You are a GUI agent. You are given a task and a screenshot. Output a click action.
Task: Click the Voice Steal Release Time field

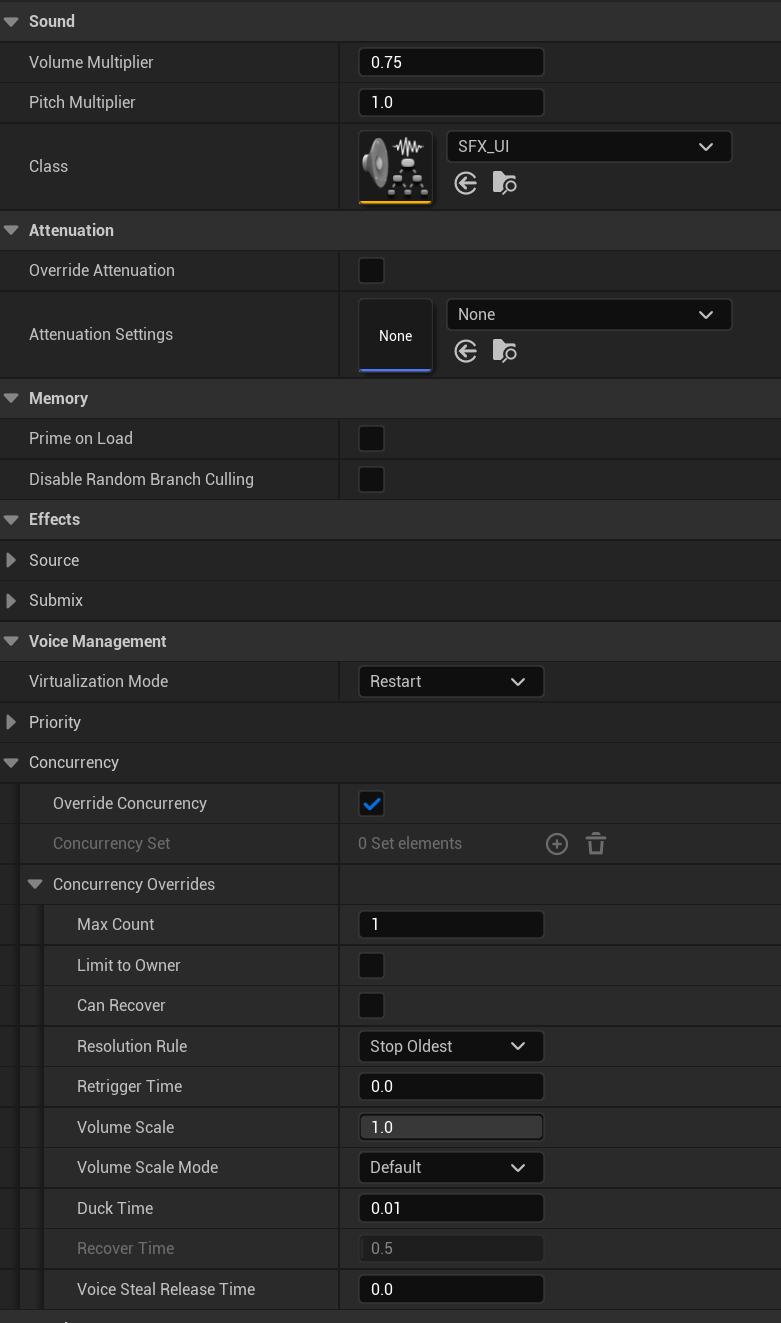(x=451, y=1289)
